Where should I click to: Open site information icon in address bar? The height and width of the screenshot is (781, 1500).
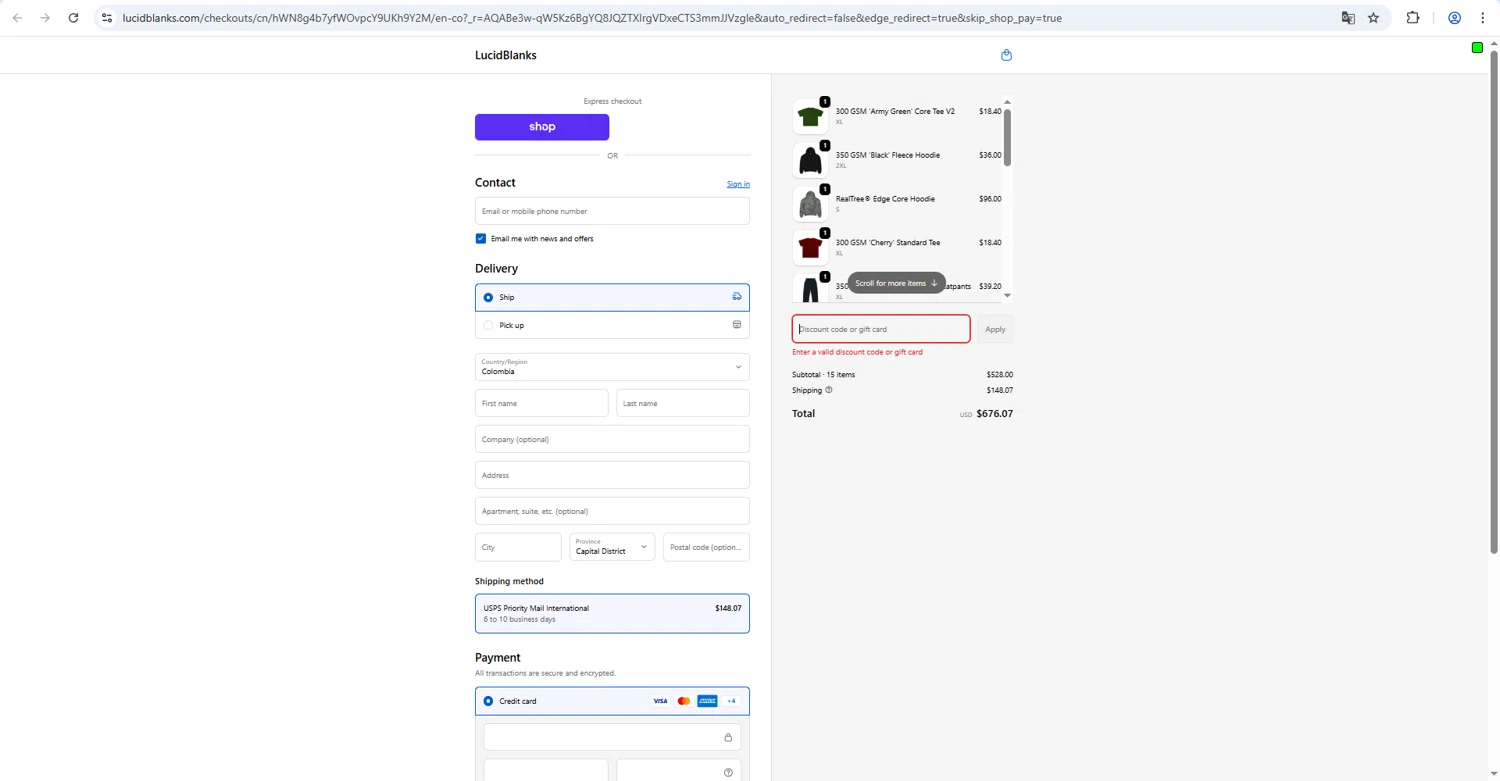(107, 18)
